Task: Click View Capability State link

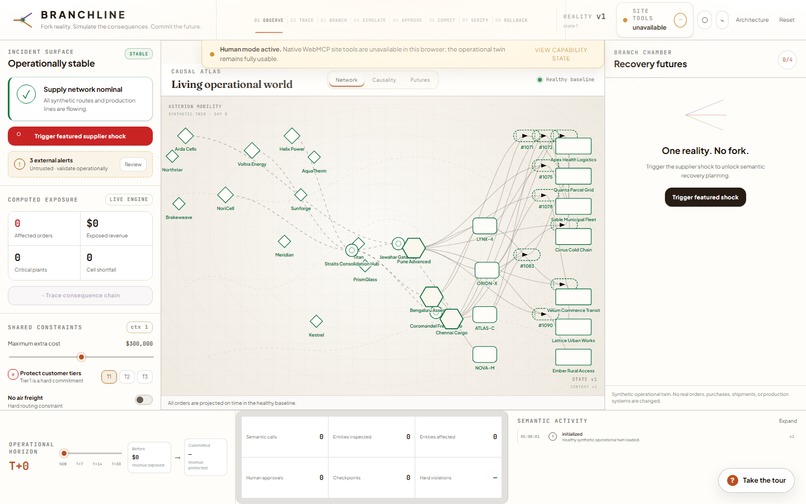Action: click(x=561, y=54)
